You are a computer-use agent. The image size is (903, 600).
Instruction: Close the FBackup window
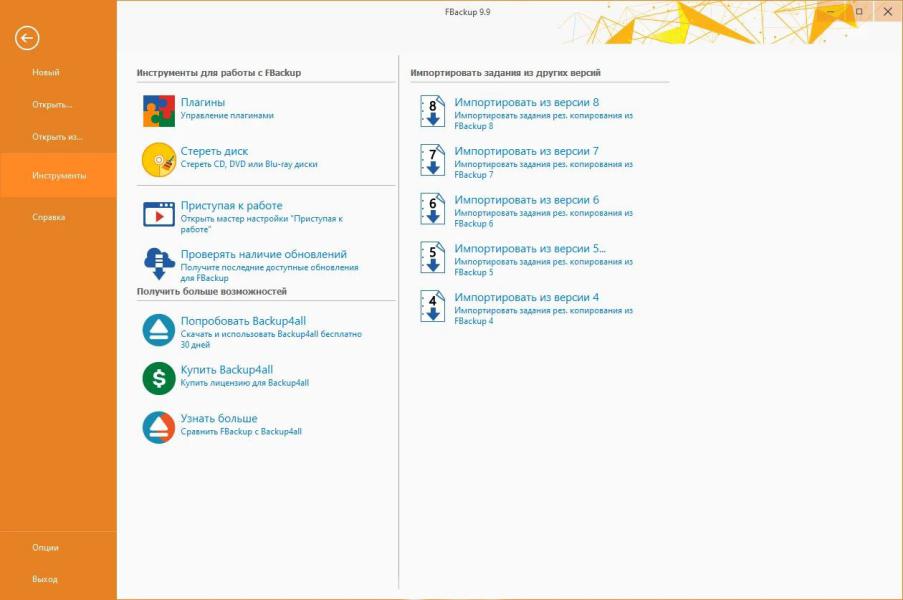tap(888, 12)
